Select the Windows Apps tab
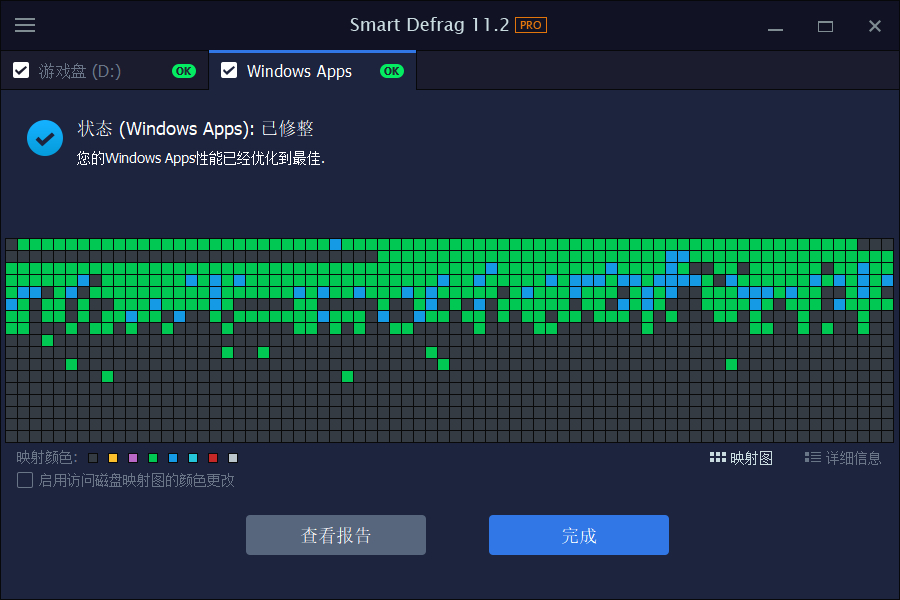The image size is (900, 600). [313, 71]
